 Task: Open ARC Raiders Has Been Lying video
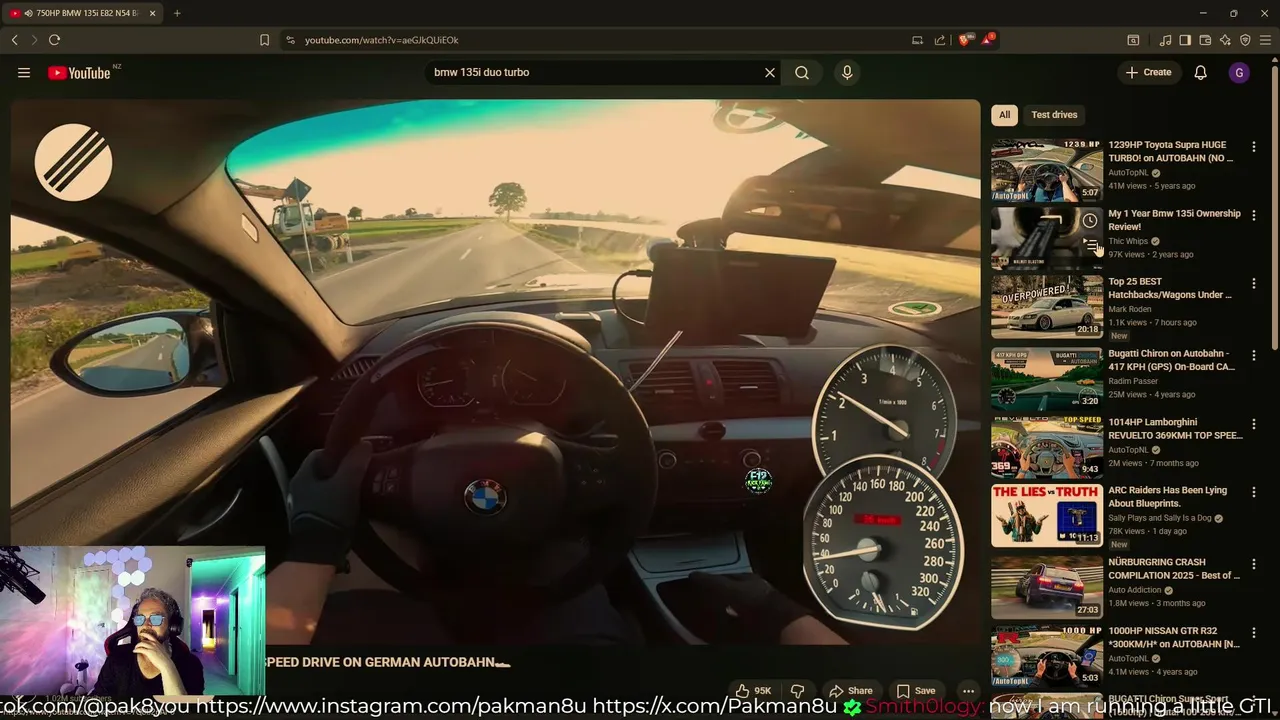click(1167, 497)
